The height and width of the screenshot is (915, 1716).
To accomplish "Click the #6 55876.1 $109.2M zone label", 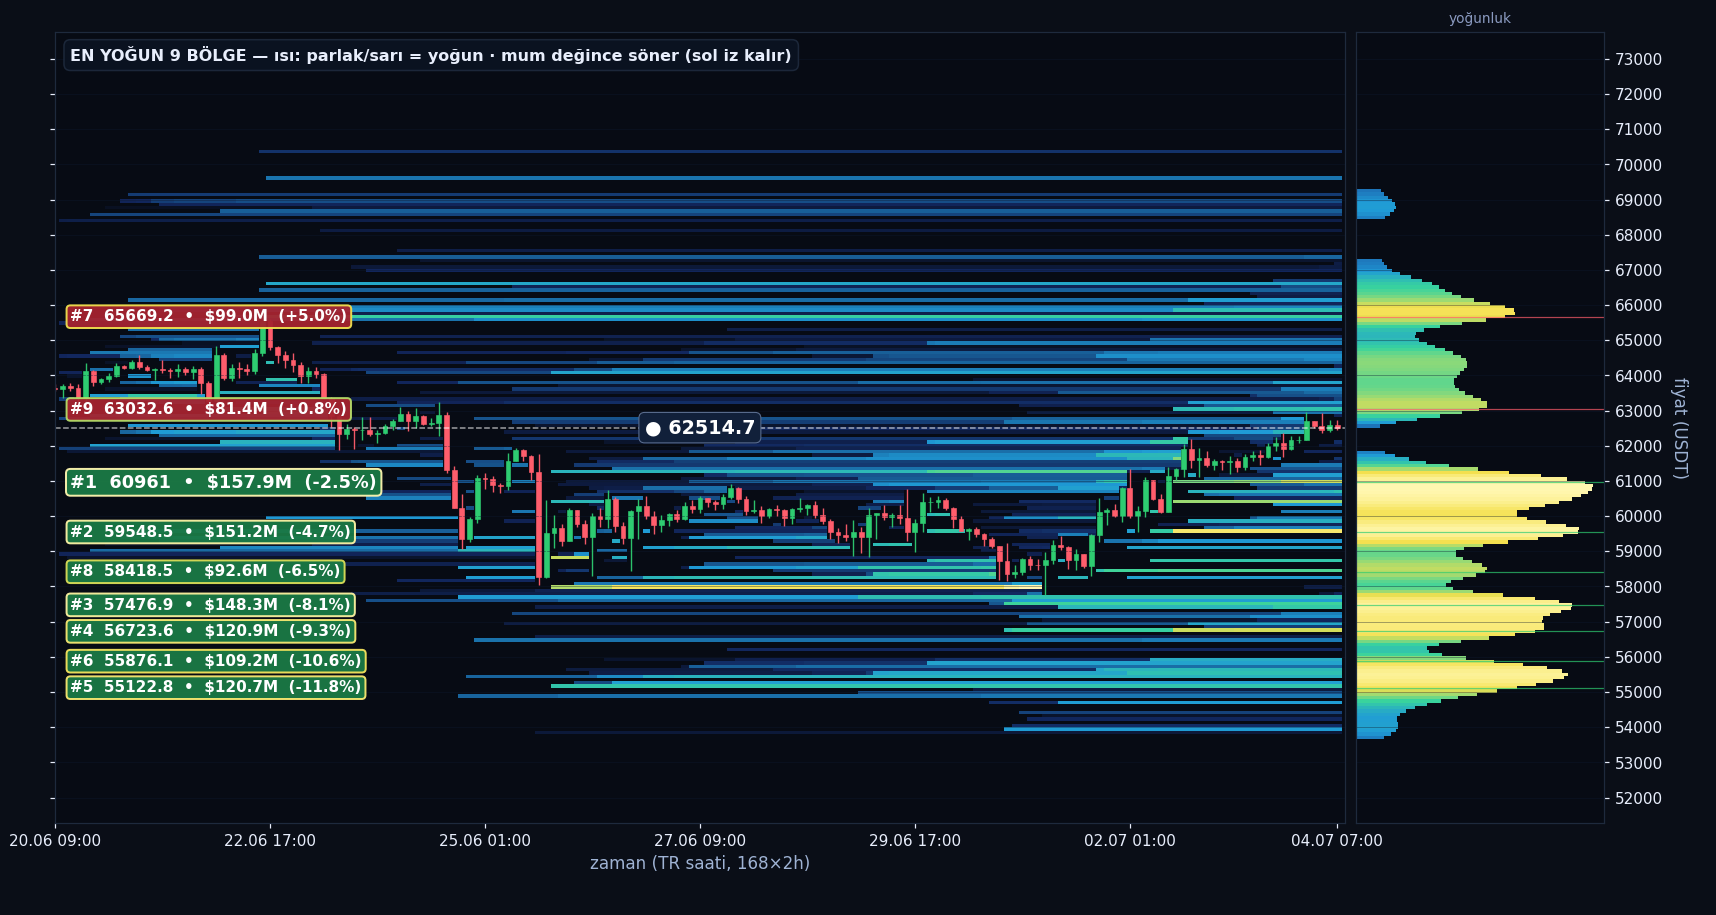I will click(215, 661).
